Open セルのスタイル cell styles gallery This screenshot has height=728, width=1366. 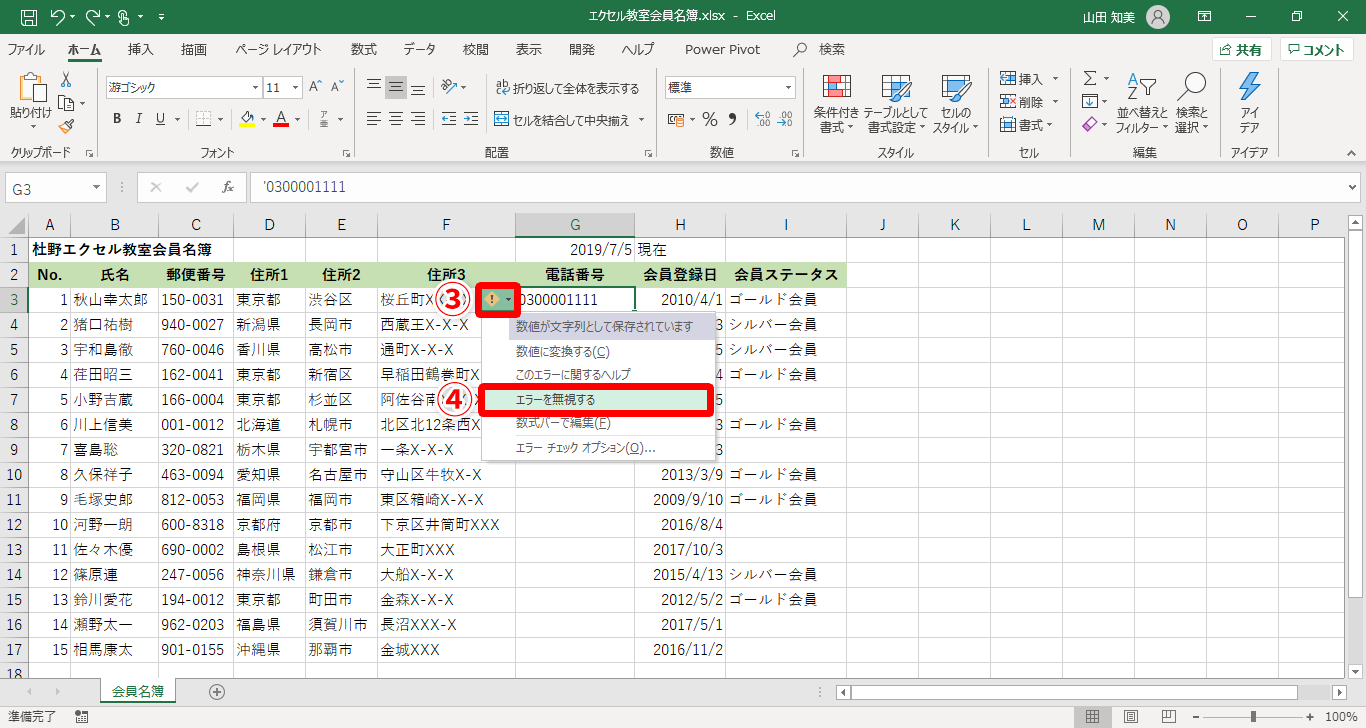[956, 104]
